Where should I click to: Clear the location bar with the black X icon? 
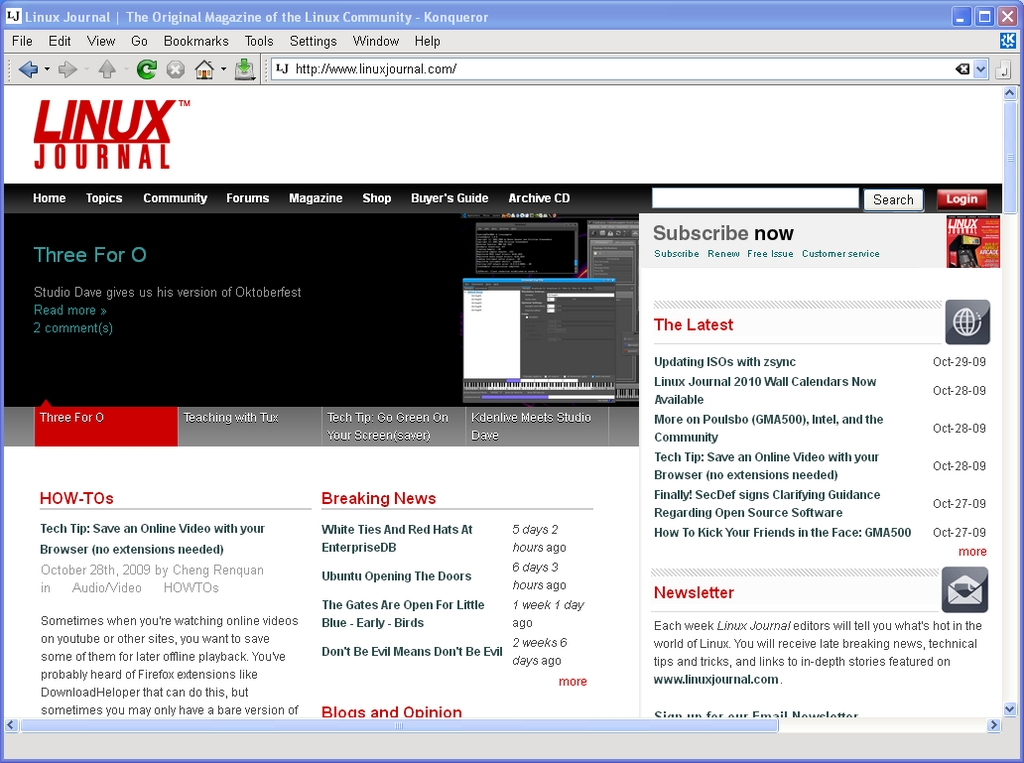(x=962, y=69)
